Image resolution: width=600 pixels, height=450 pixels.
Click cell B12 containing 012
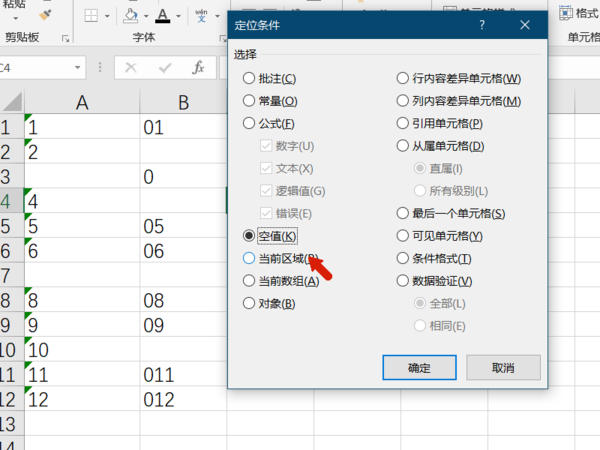point(183,399)
